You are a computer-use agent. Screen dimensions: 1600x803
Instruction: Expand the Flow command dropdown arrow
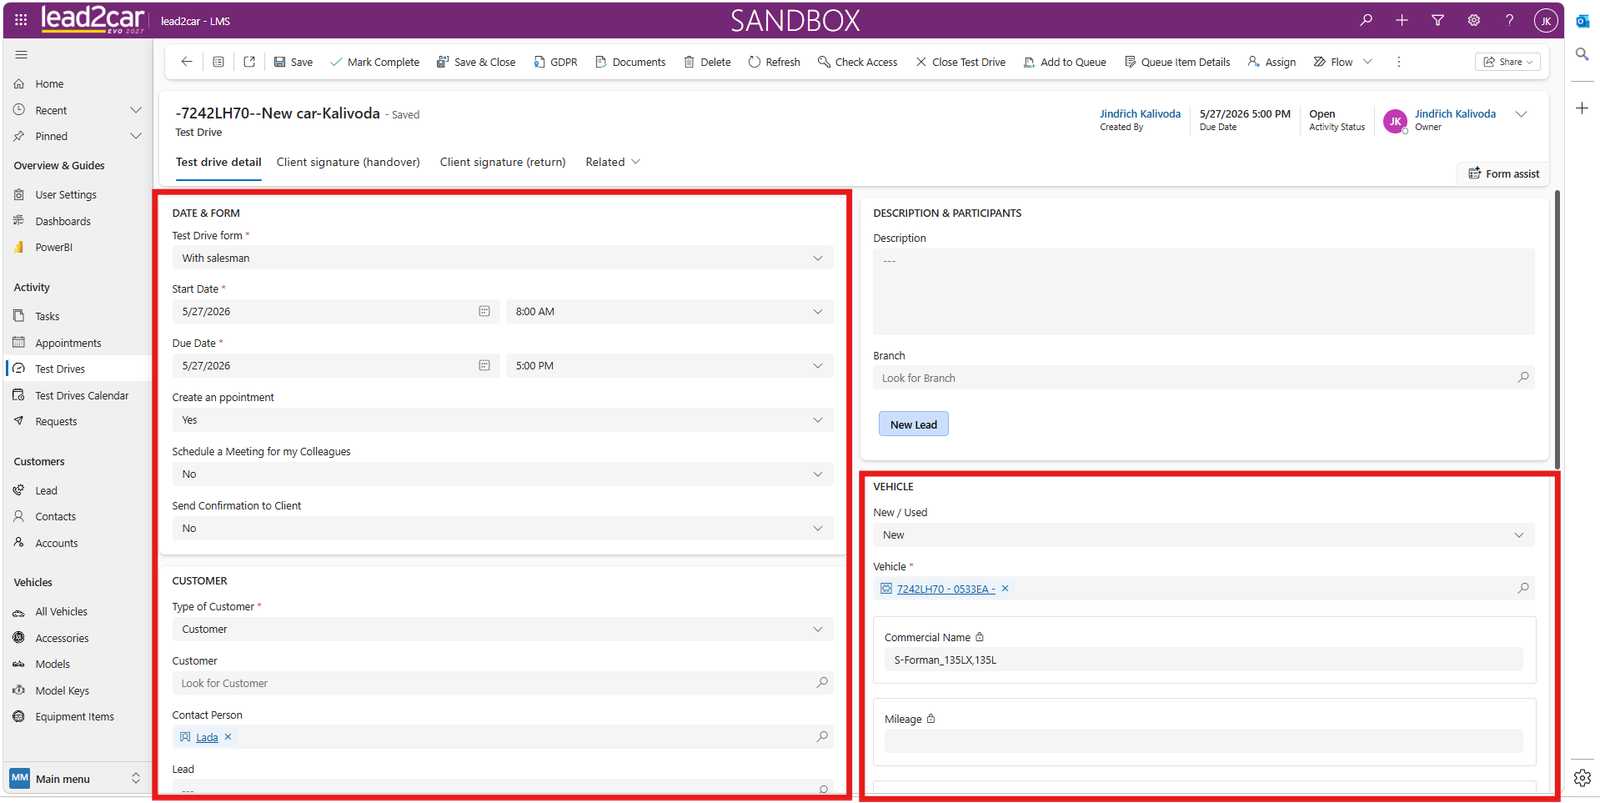point(1368,62)
